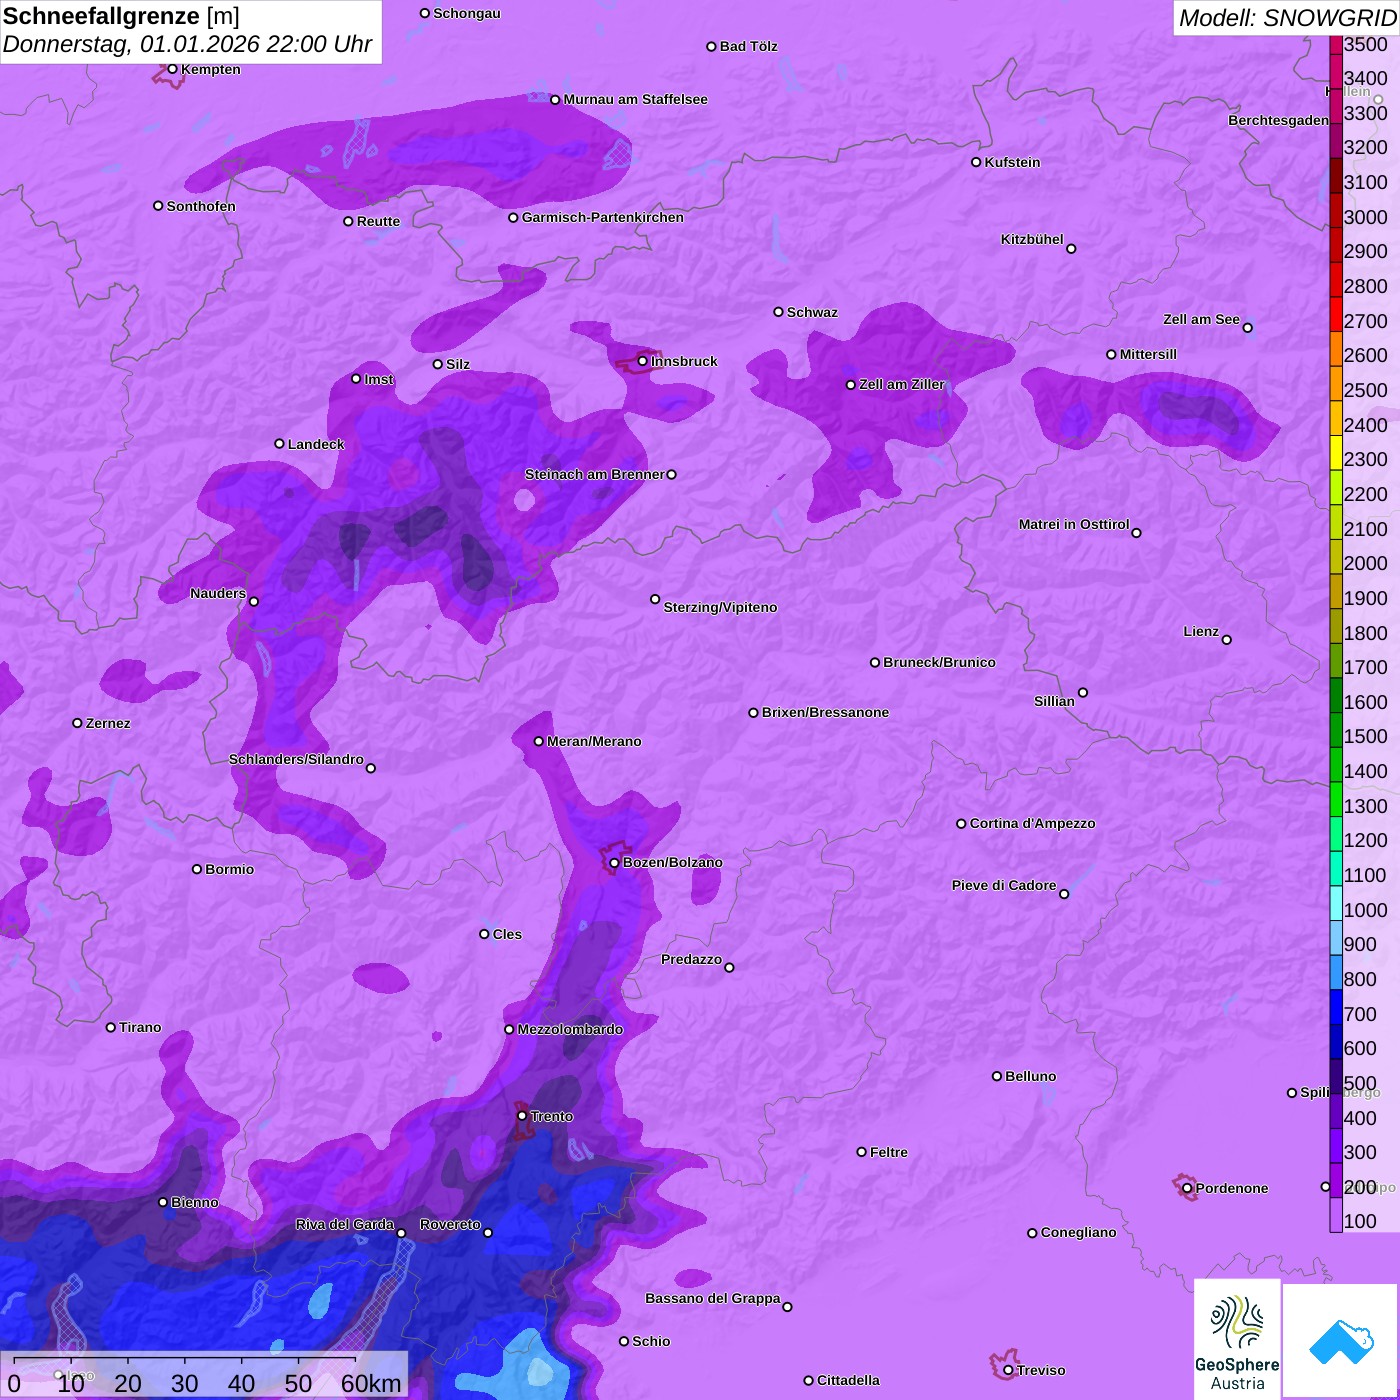The image size is (1400, 1400).
Task: Pick the red 2700 m legend color
Action: click(1336, 315)
